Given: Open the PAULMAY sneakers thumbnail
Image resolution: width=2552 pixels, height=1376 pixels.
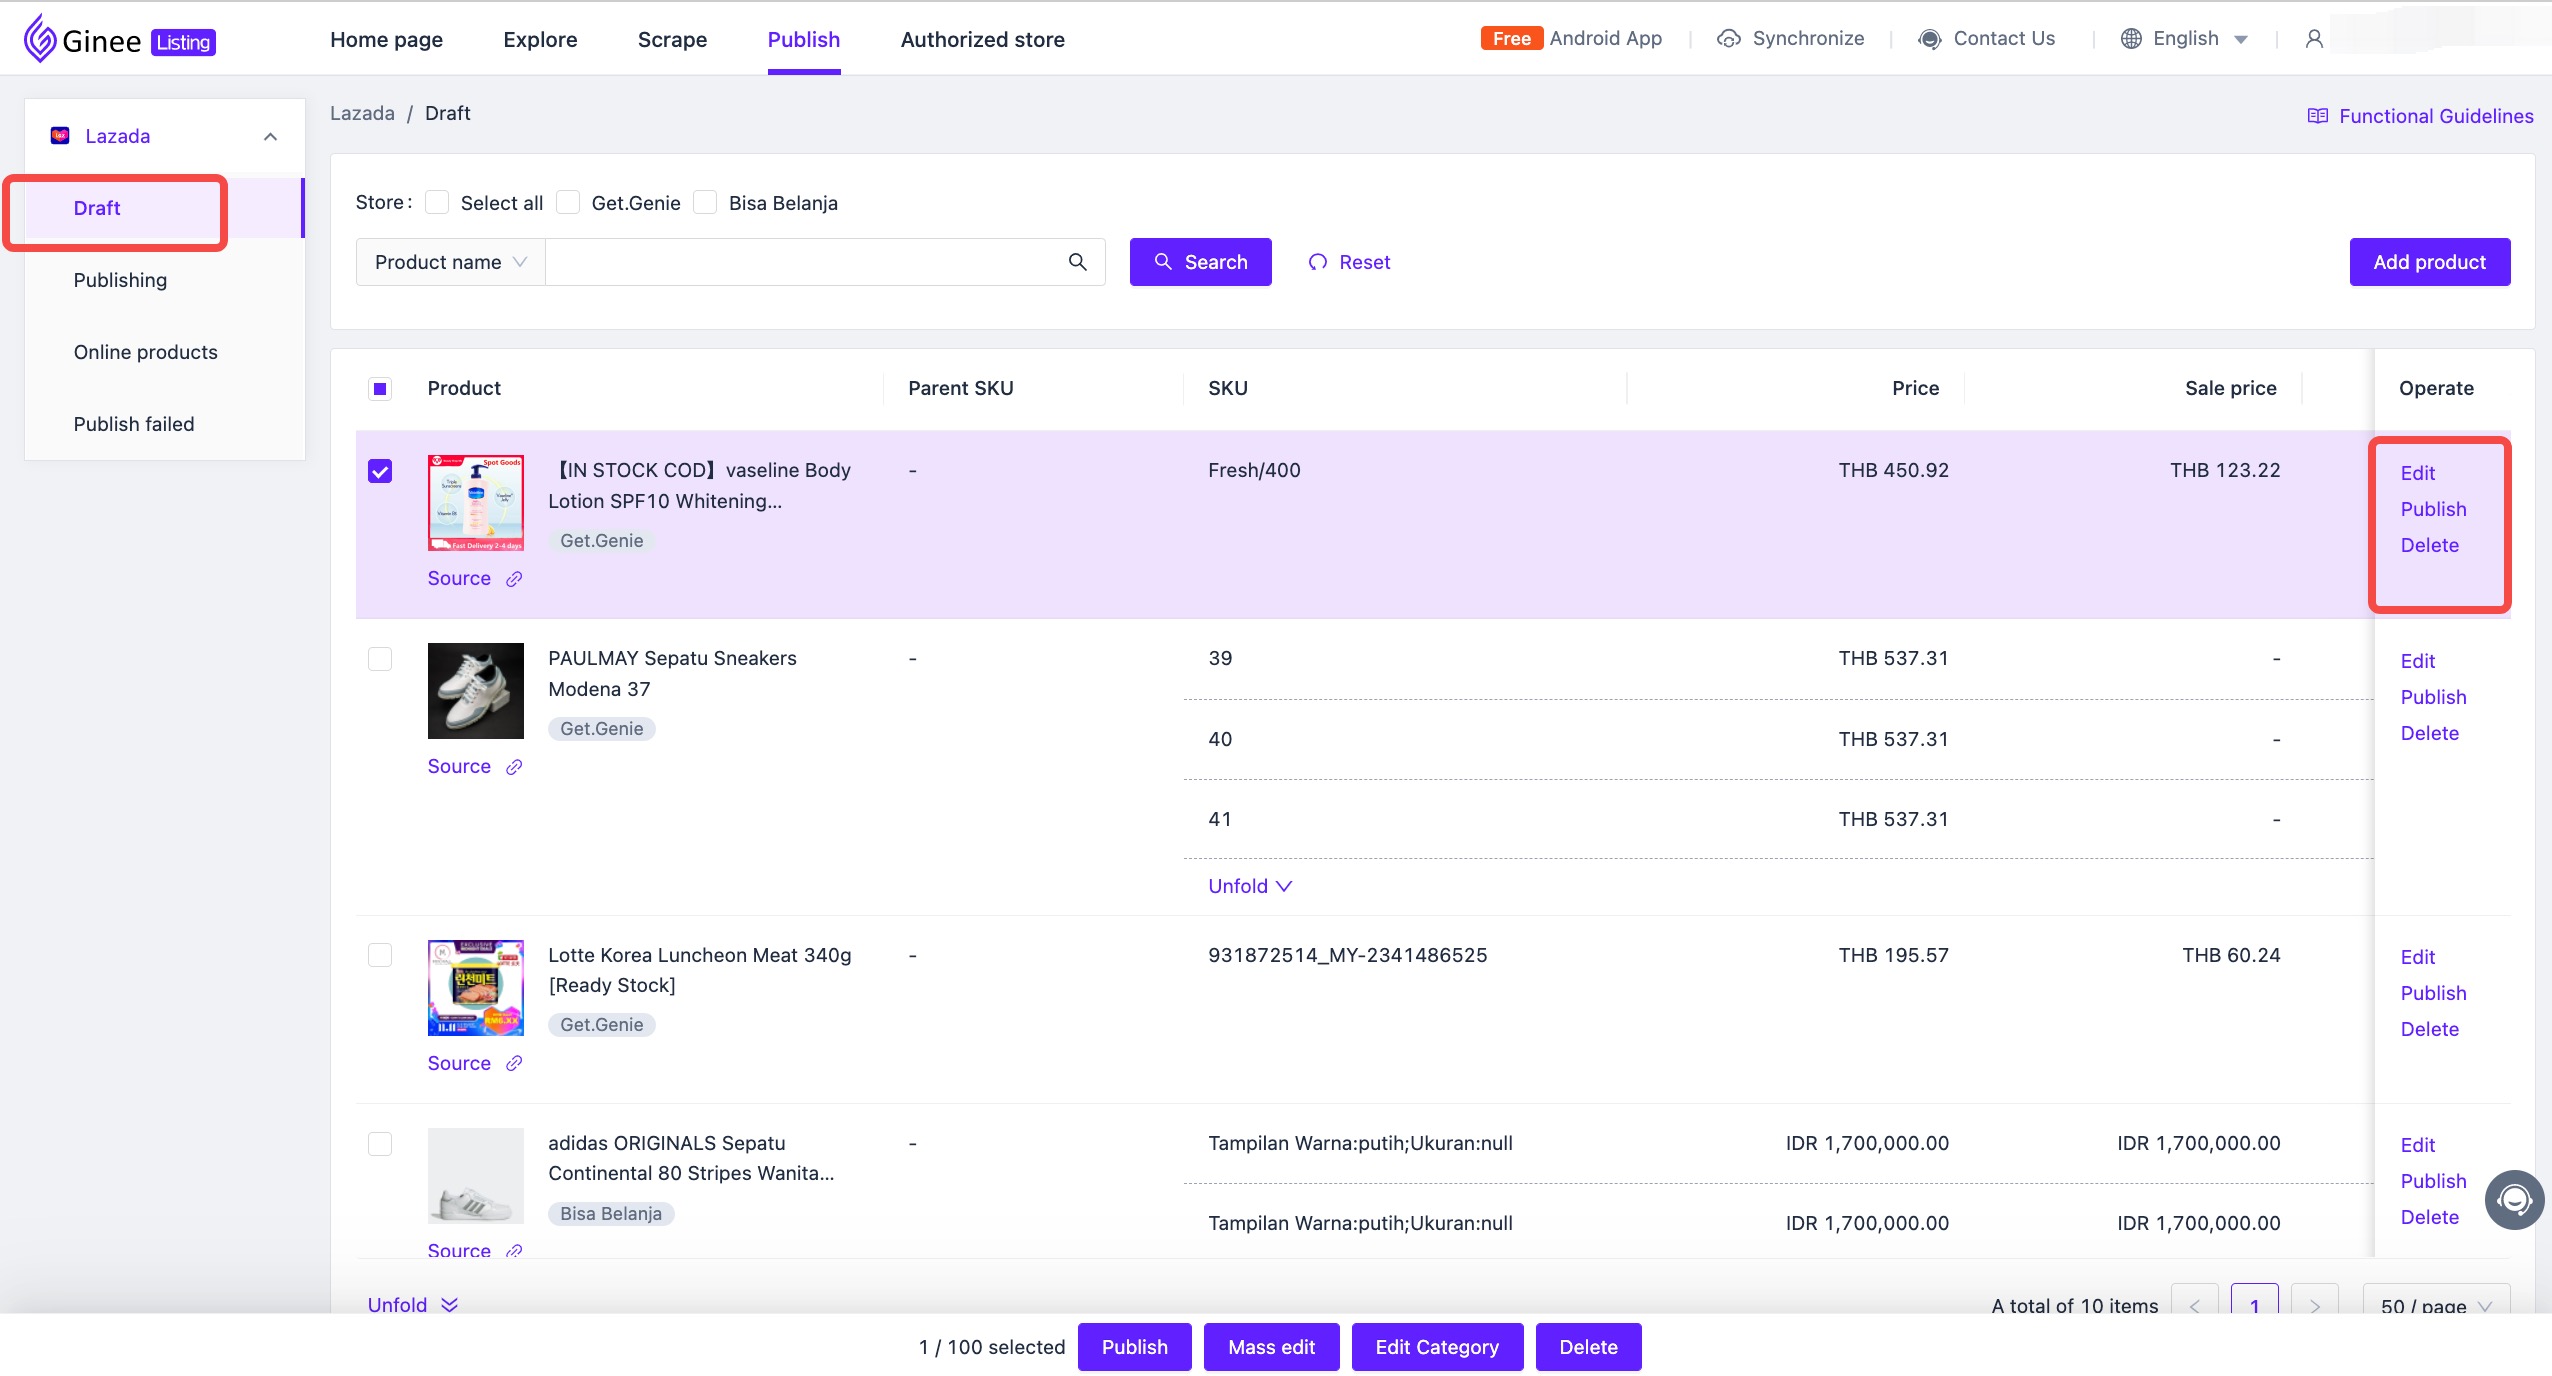Looking at the screenshot, I should 476,691.
